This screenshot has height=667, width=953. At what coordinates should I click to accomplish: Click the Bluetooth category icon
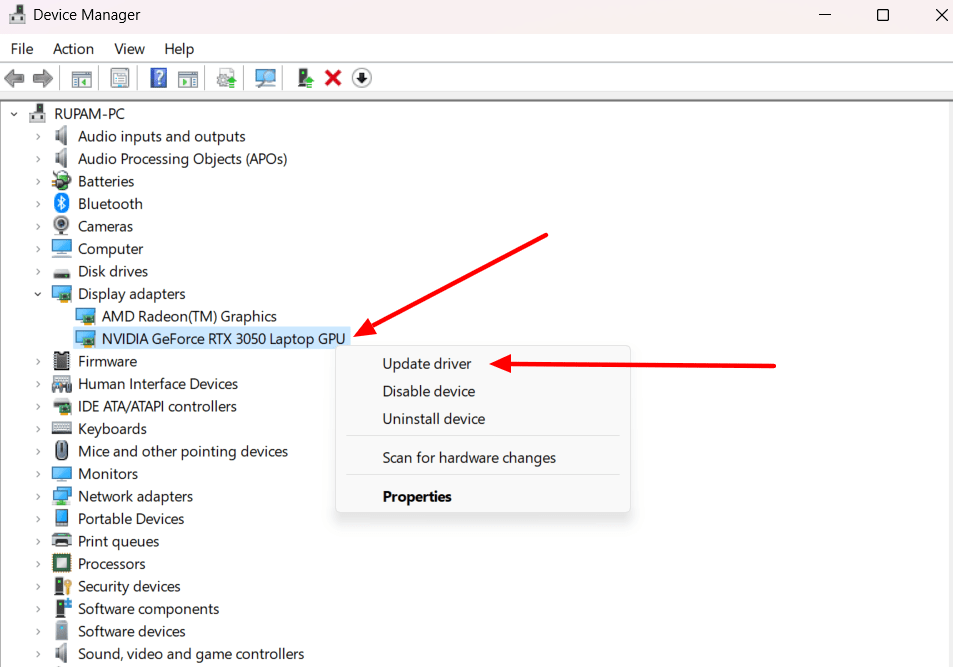(x=61, y=203)
